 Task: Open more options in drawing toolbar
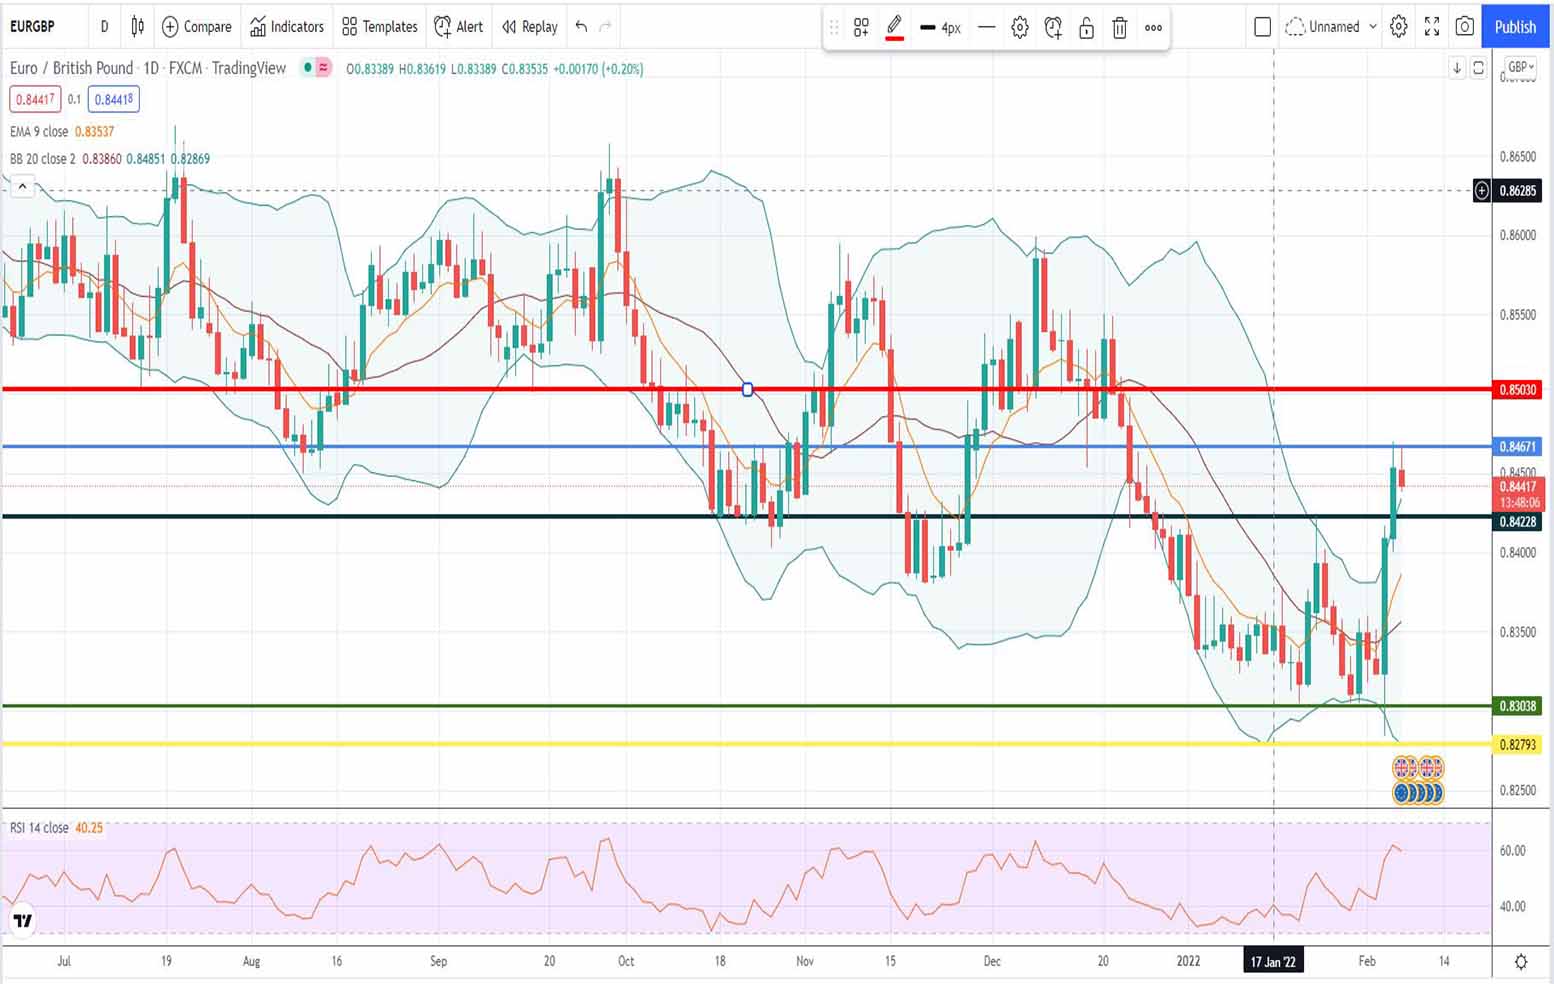1153,28
